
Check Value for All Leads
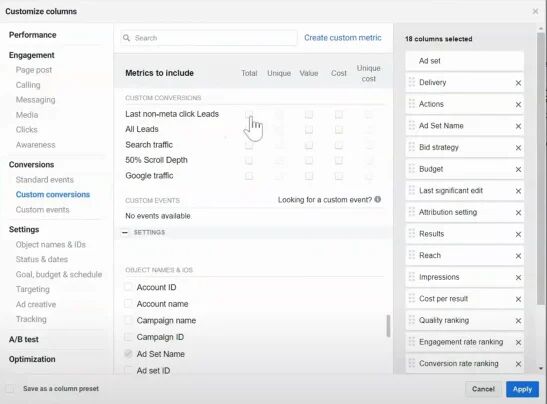coord(309,130)
